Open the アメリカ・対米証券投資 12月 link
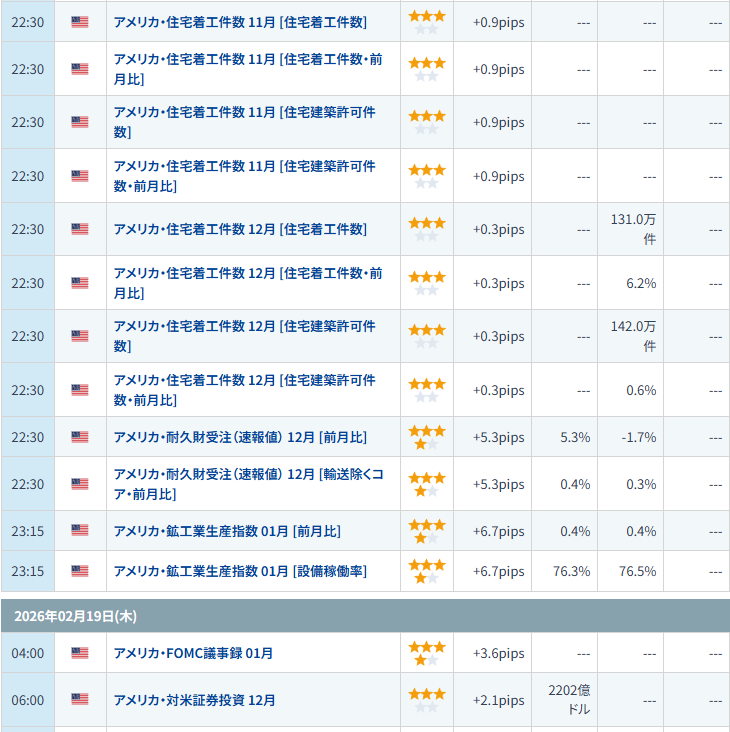Image resolution: width=730 pixels, height=732 pixels. 194,699
